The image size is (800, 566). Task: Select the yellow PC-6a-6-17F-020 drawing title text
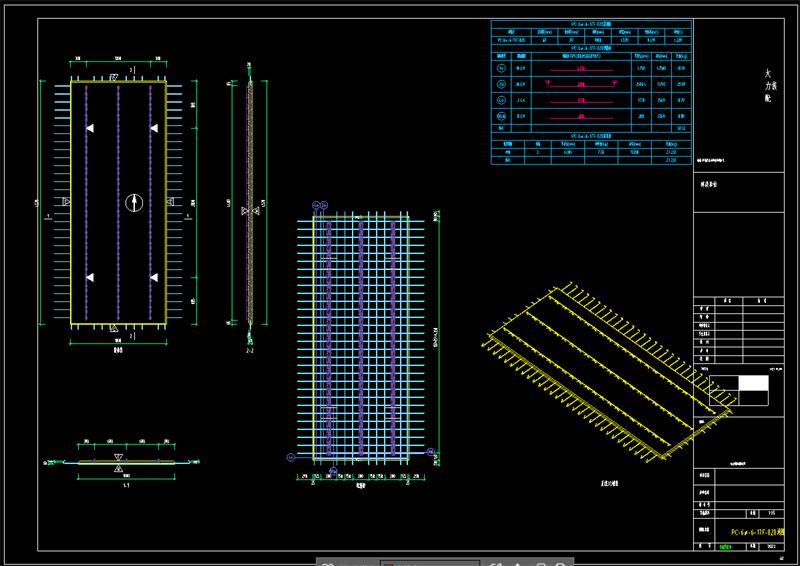pyautogui.click(x=757, y=532)
